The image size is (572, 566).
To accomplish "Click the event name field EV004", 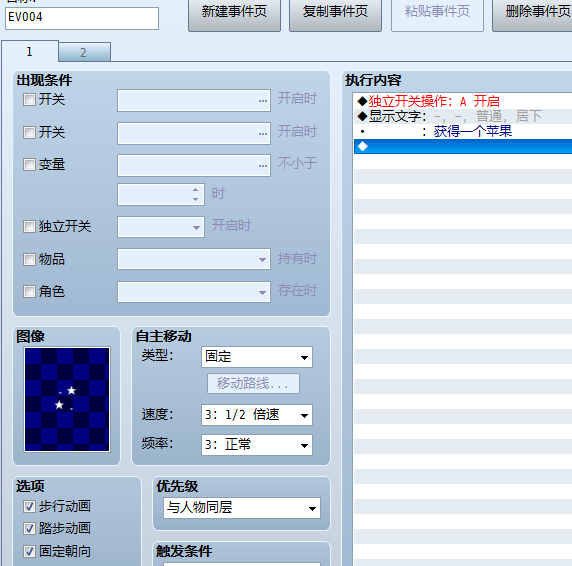I will [82, 18].
